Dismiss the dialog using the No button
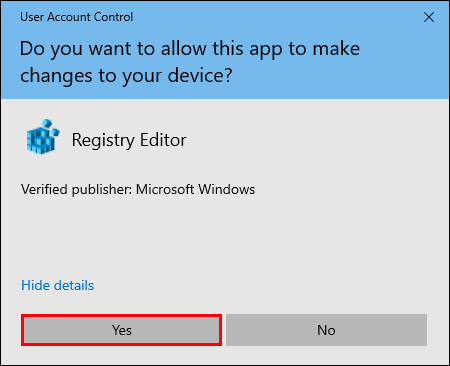This screenshot has width=450, height=366. click(326, 330)
